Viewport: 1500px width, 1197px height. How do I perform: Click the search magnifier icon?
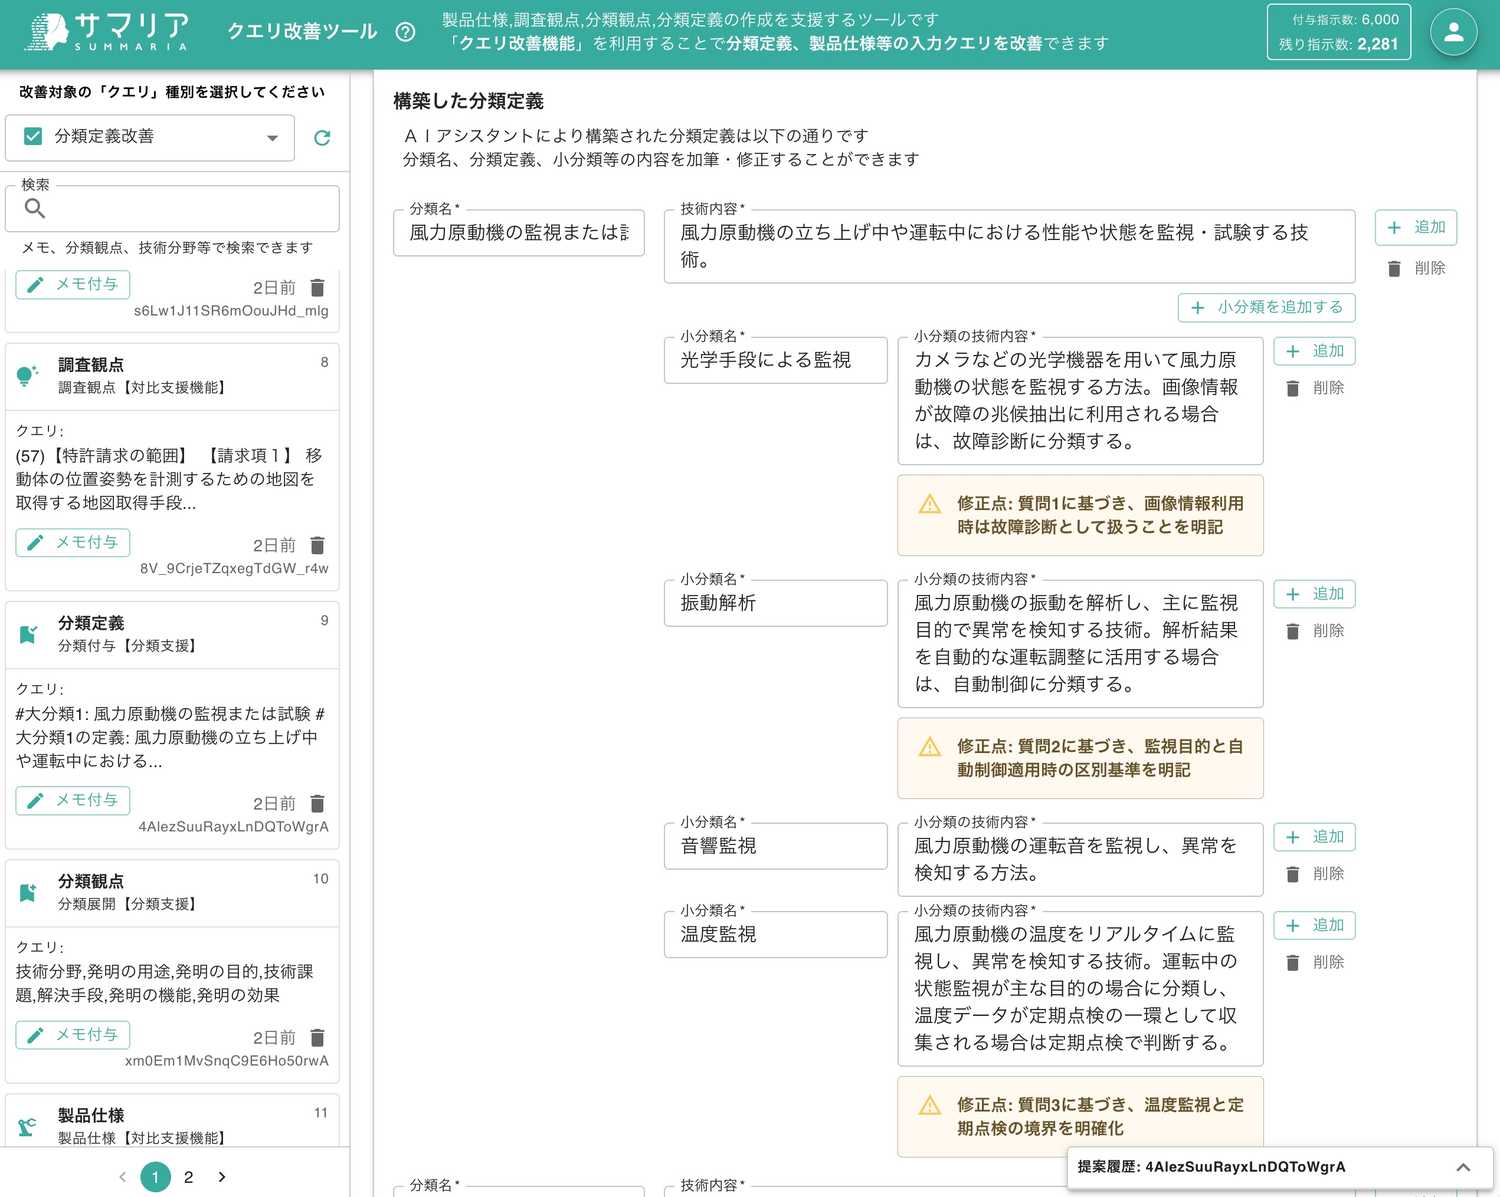[35, 208]
